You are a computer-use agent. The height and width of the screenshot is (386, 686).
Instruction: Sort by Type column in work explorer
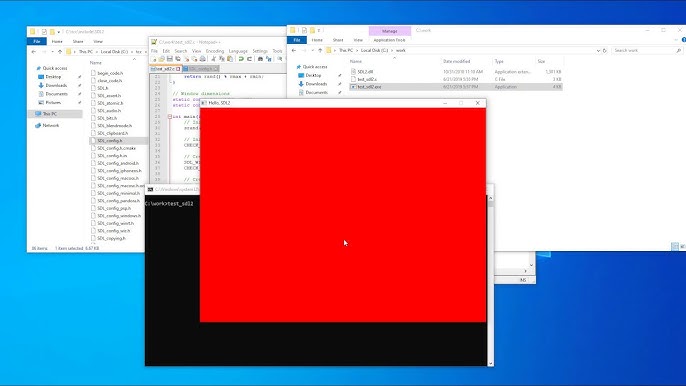click(x=499, y=61)
